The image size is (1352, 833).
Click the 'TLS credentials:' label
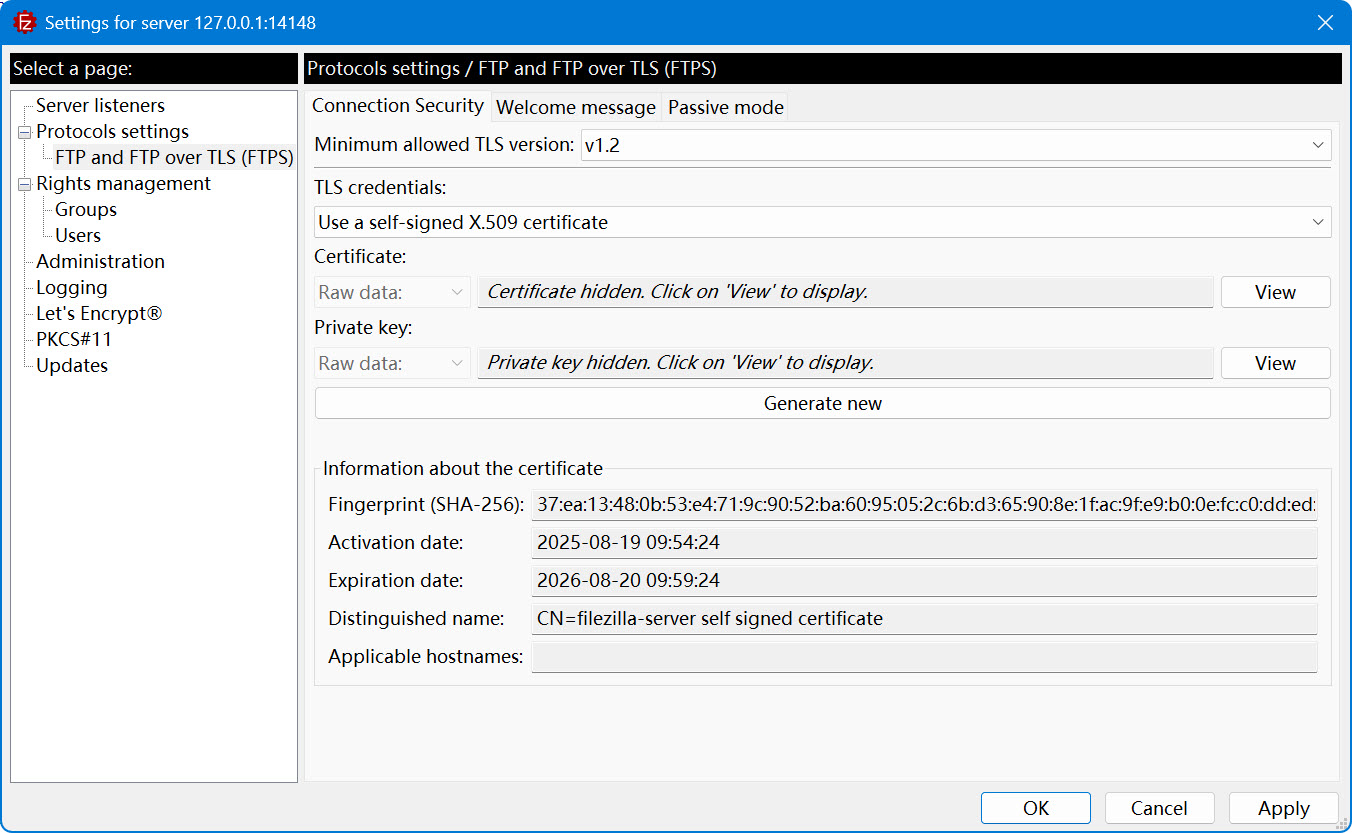pyautogui.click(x=380, y=187)
